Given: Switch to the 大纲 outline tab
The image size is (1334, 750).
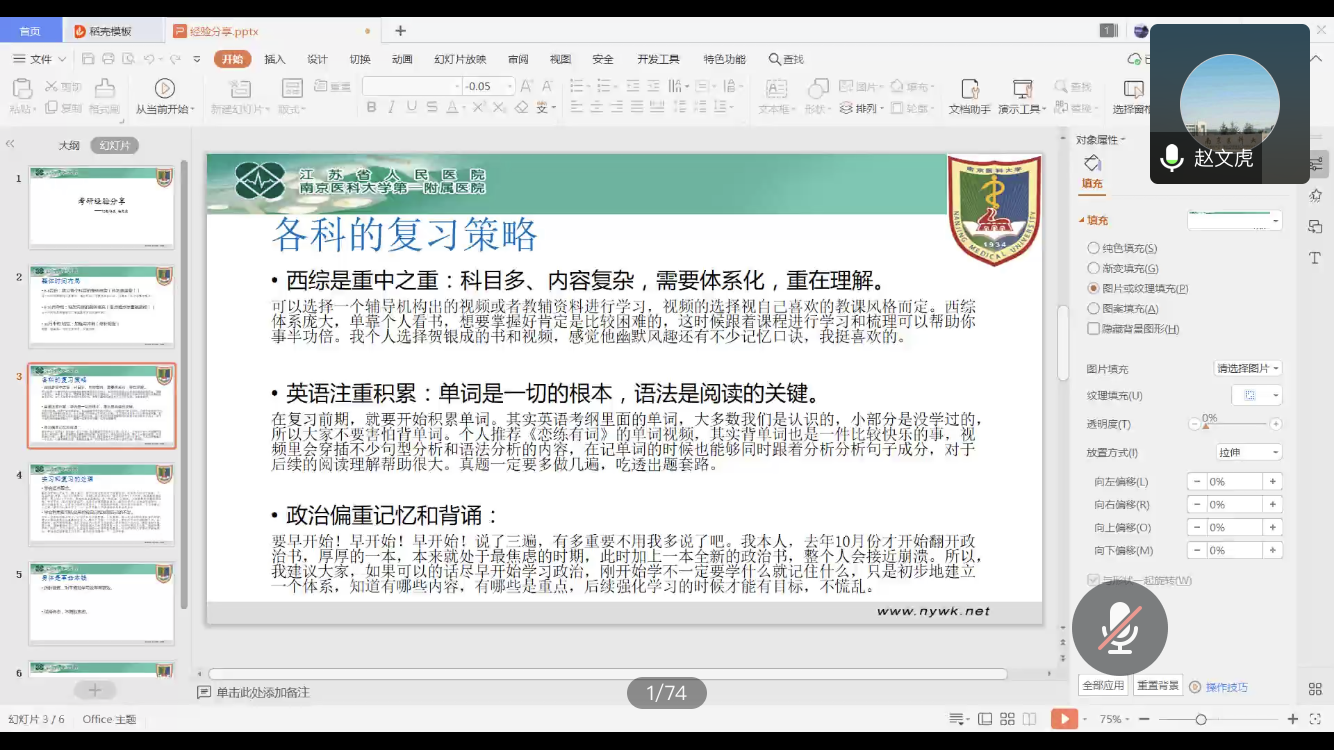Looking at the screenshot, I should point(69,146).
